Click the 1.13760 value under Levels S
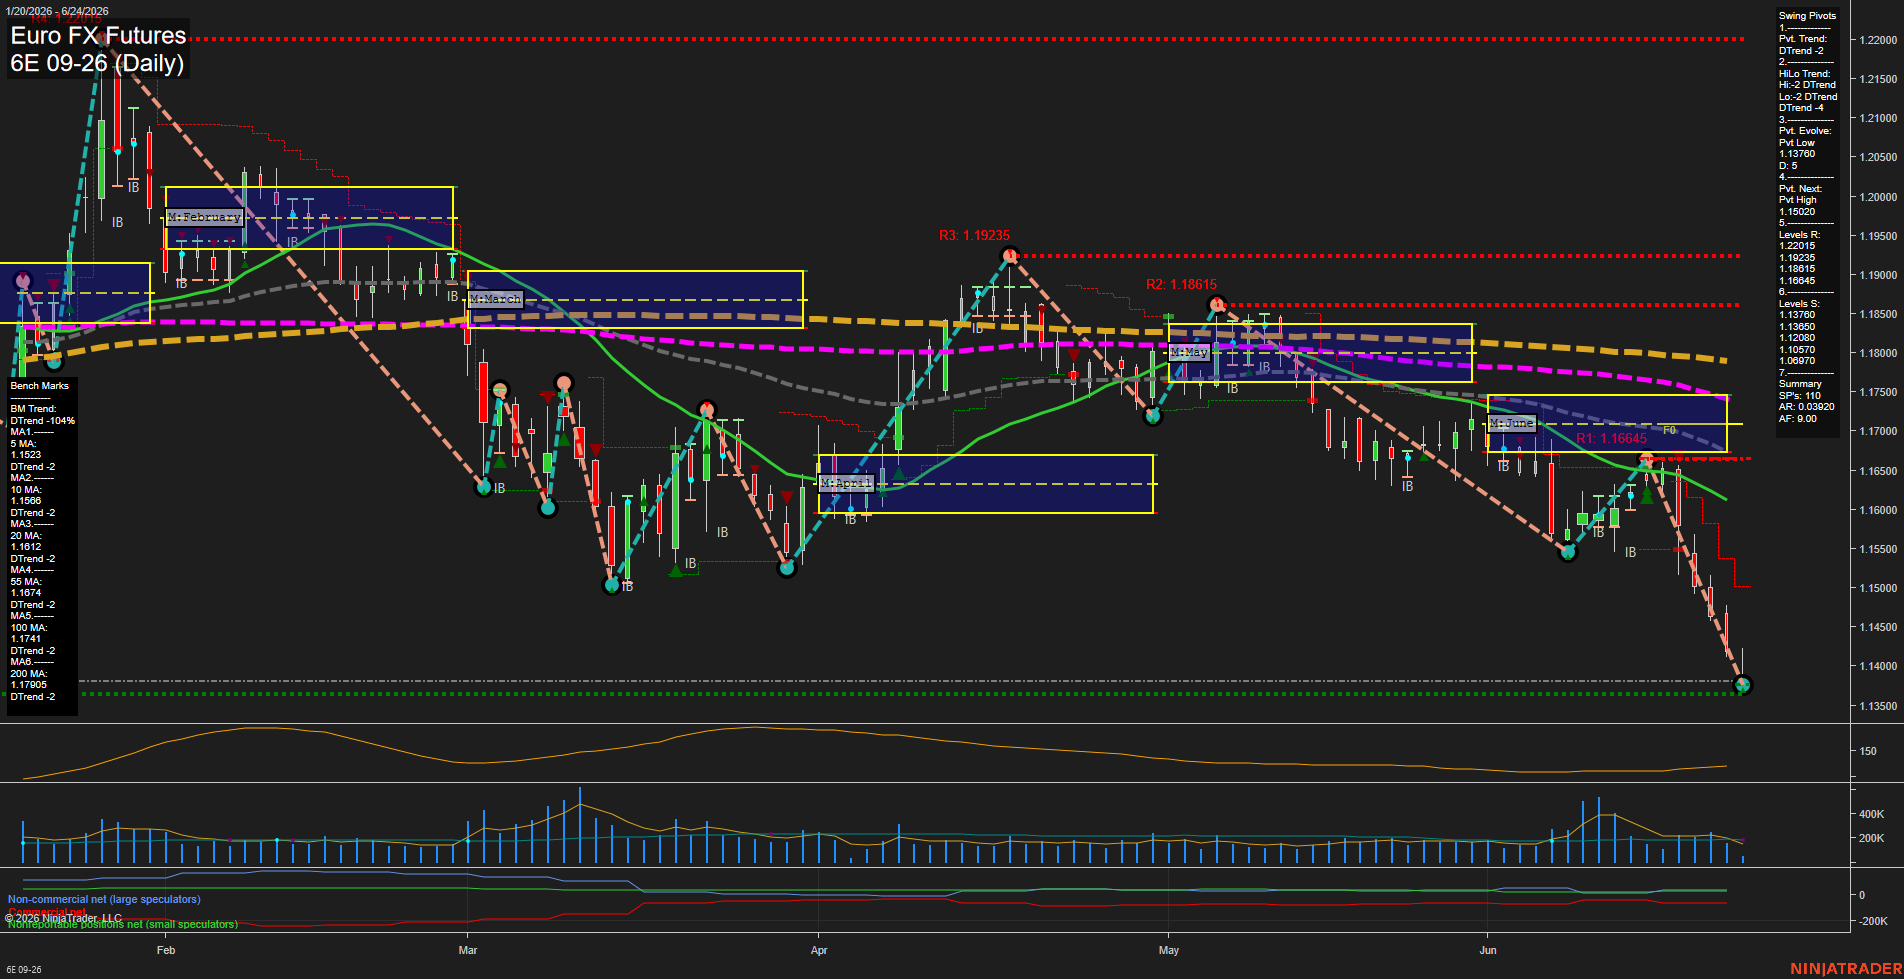This screenshot has height=979, width=1904. pyautogui.click(x=1797, y=315)
